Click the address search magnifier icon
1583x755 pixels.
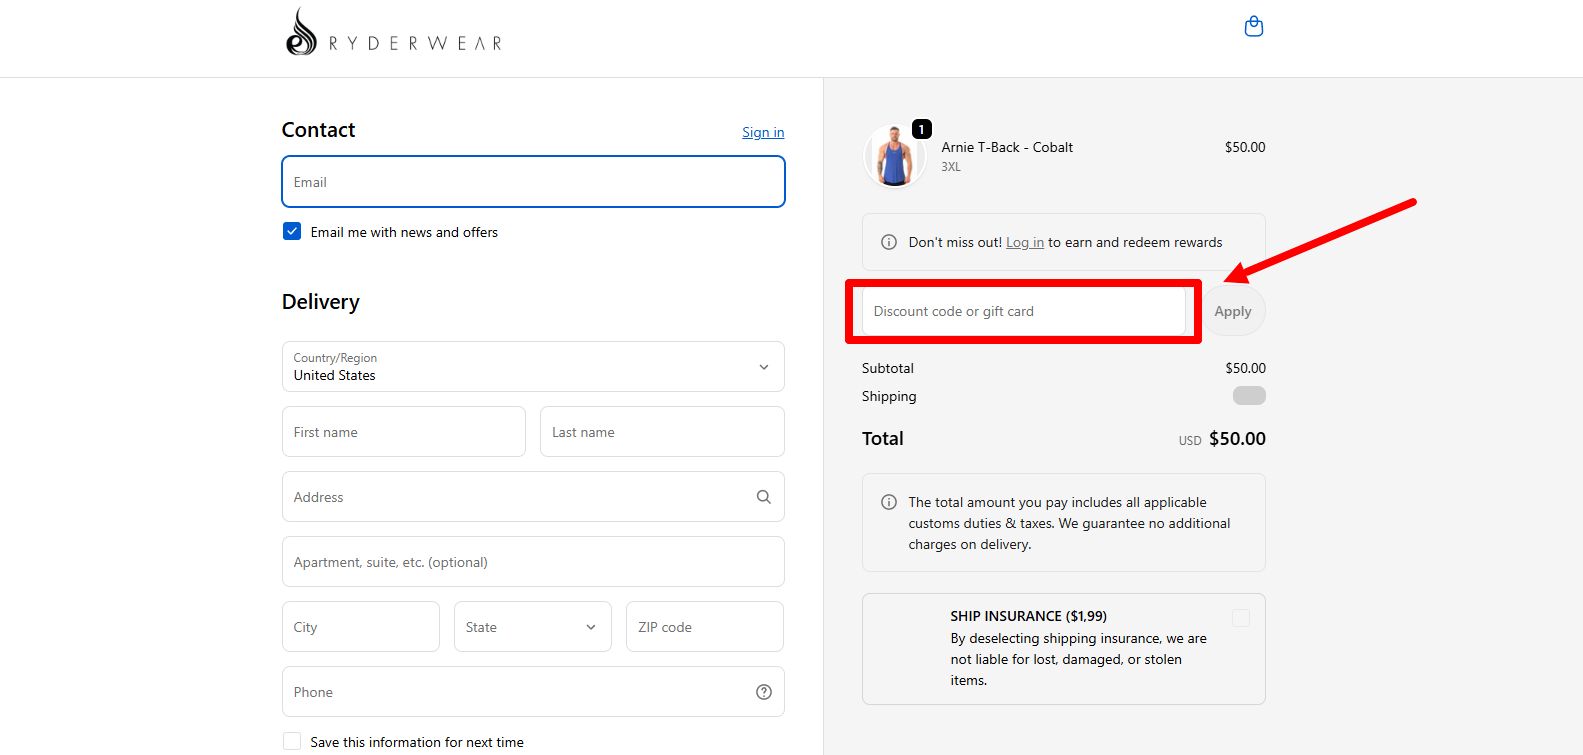[x=763, y=497]
